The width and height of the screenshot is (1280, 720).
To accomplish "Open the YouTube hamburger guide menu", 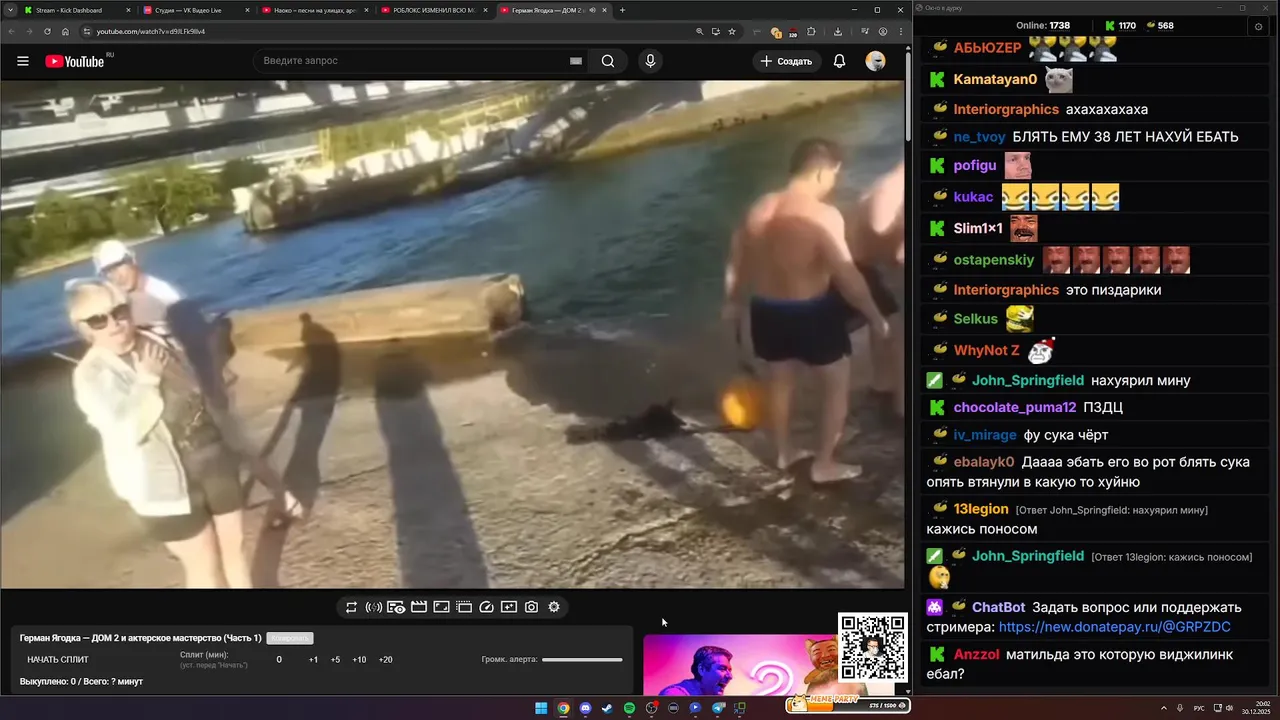I will click(x=23, y=61).
